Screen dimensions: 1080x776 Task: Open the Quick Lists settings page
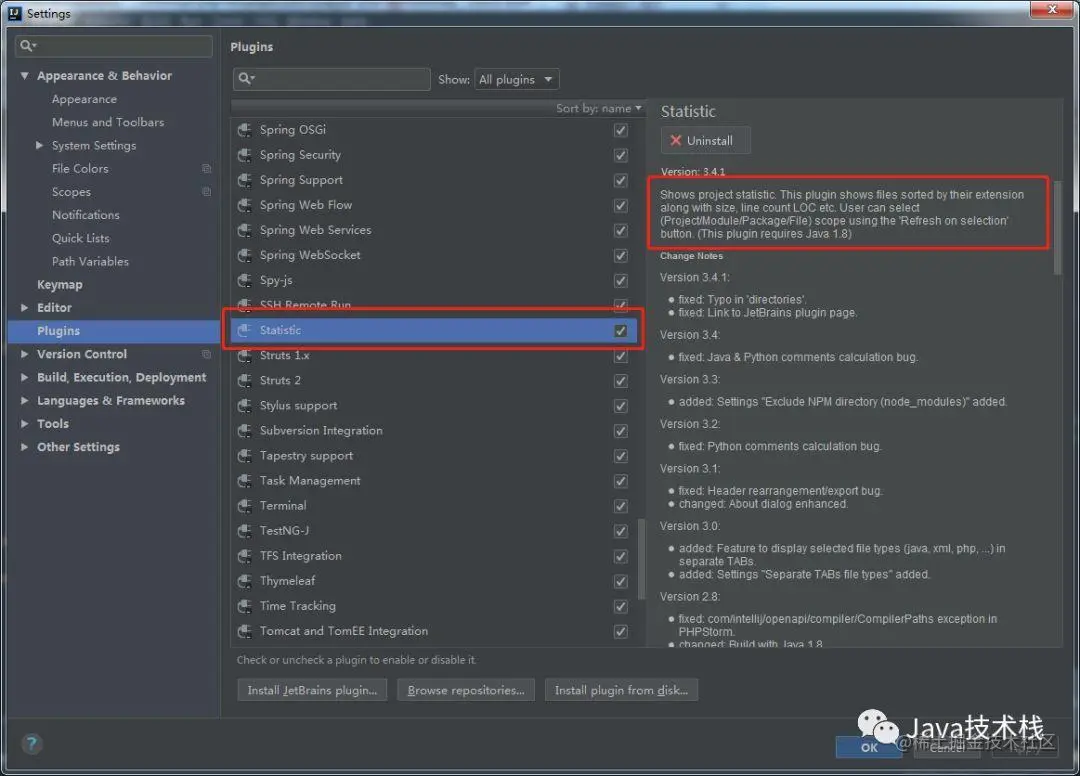[81, 238]
